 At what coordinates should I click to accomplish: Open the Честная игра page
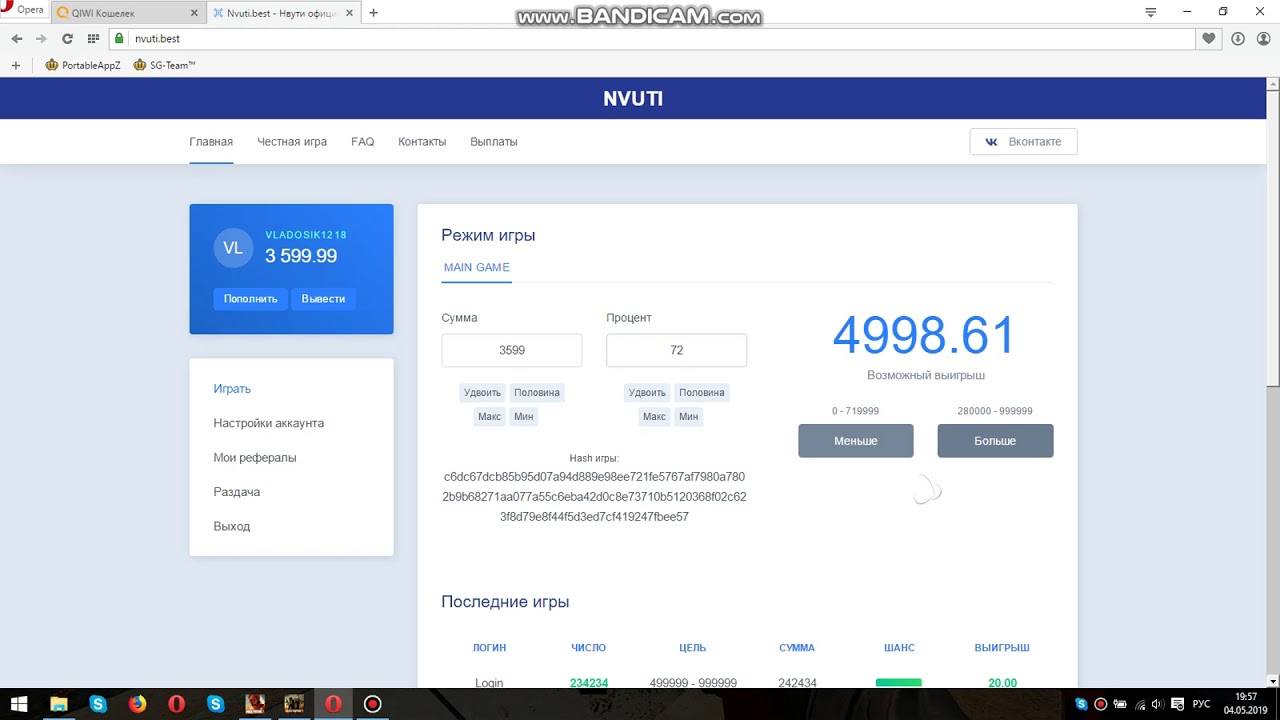(292, 142)
